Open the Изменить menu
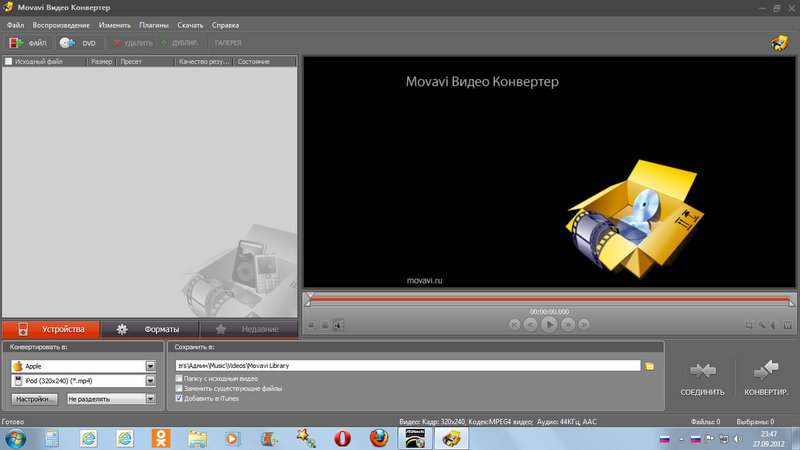 coord(114,25)
